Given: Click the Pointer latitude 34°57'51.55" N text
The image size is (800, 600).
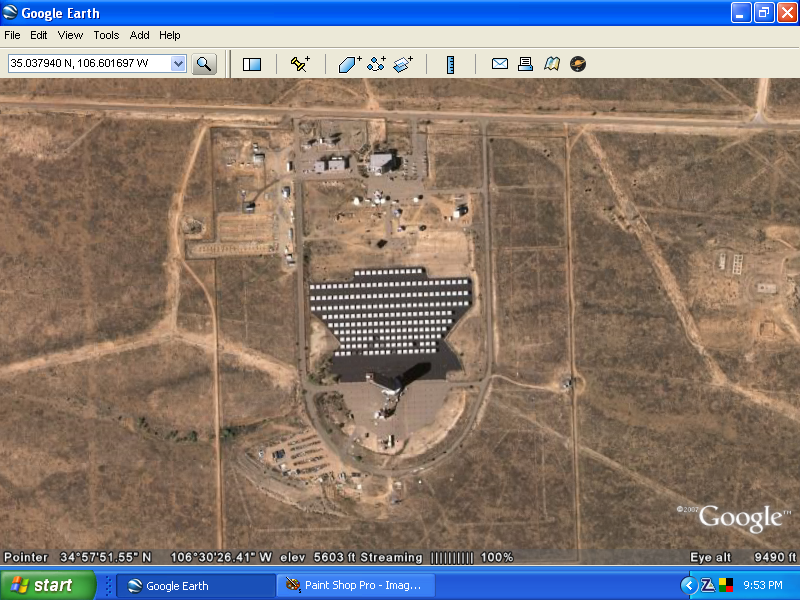Looking at the screenshot, I should point(78,557).
